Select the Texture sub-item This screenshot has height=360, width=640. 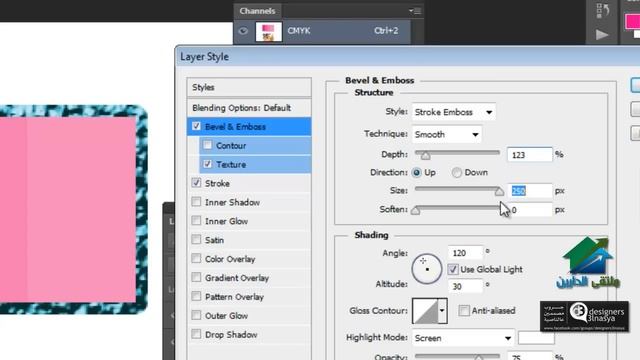point(255,164)
